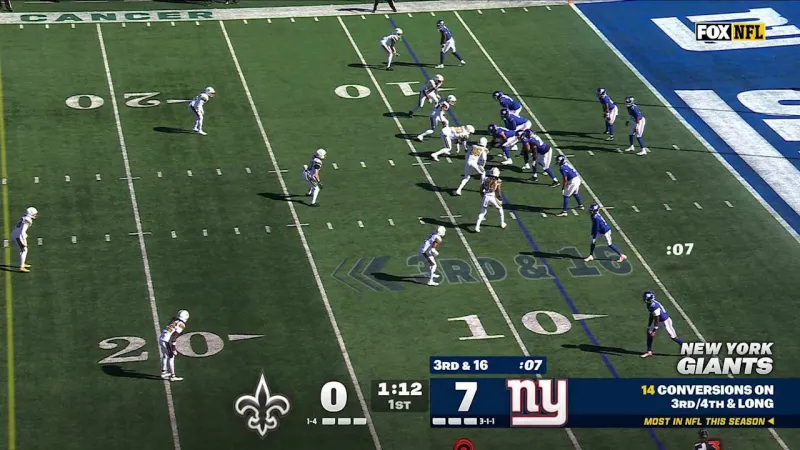This screenshot has height=450, width=800.
Task: Select the Giants score "7"
Action: (465, 396)
